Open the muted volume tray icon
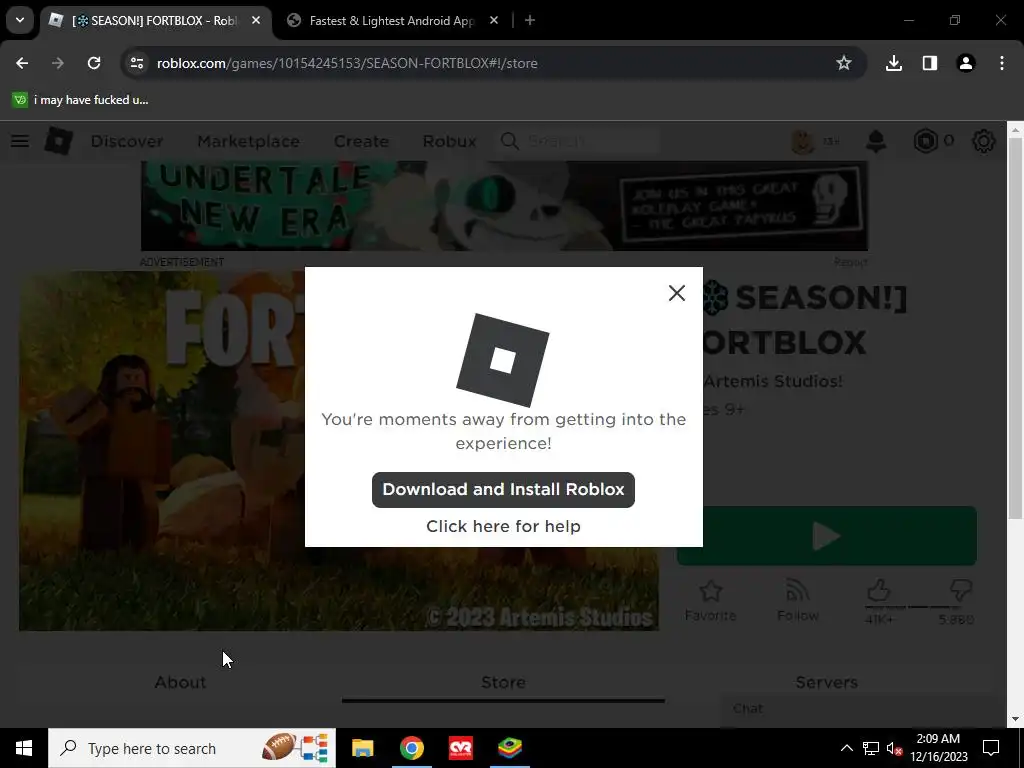This screenshot has height=768, width=1024. coord(895,748)
